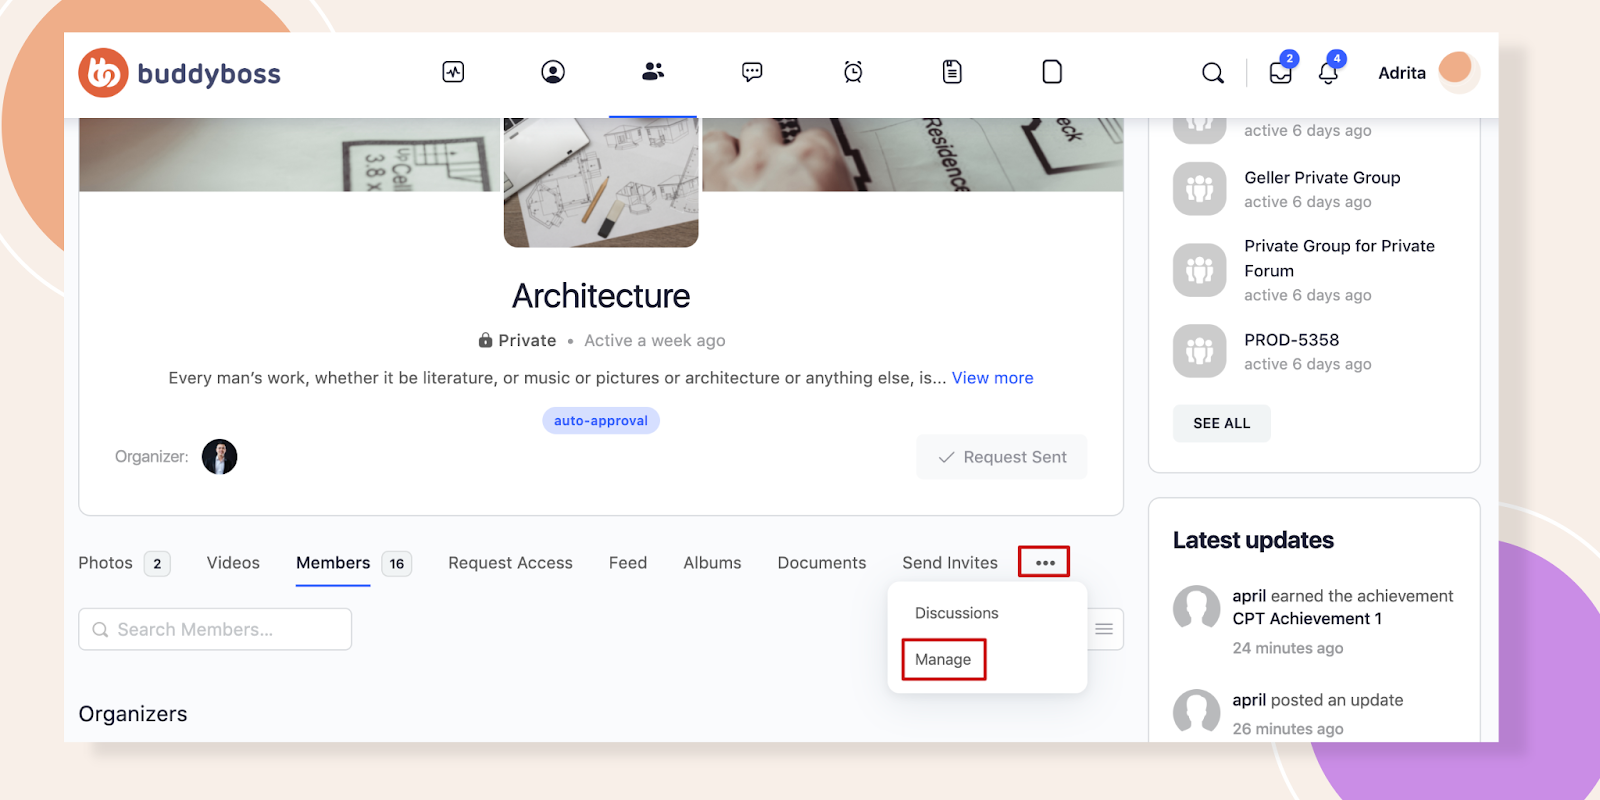Open the profile nav icon
The width and height of the screenshot is (1600, 800).
[x=553, y=72]
